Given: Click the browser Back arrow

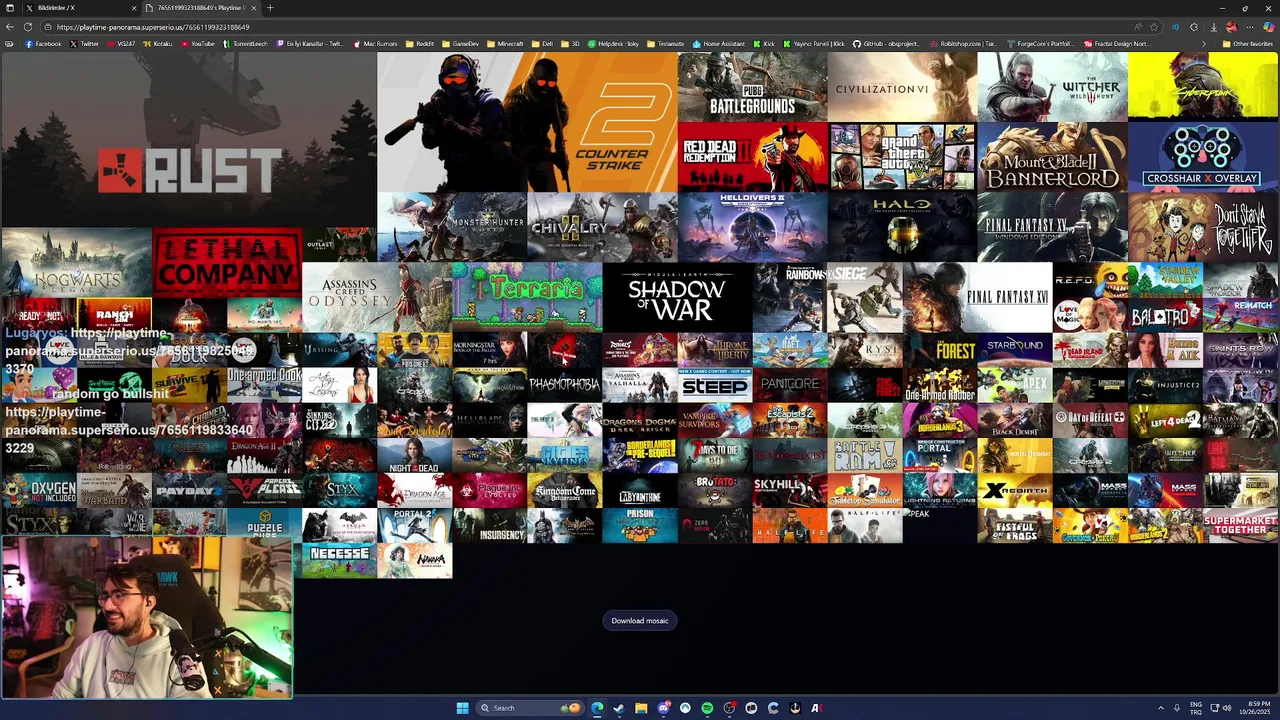Looking at the screenshot, I should [x=9, y=27].
